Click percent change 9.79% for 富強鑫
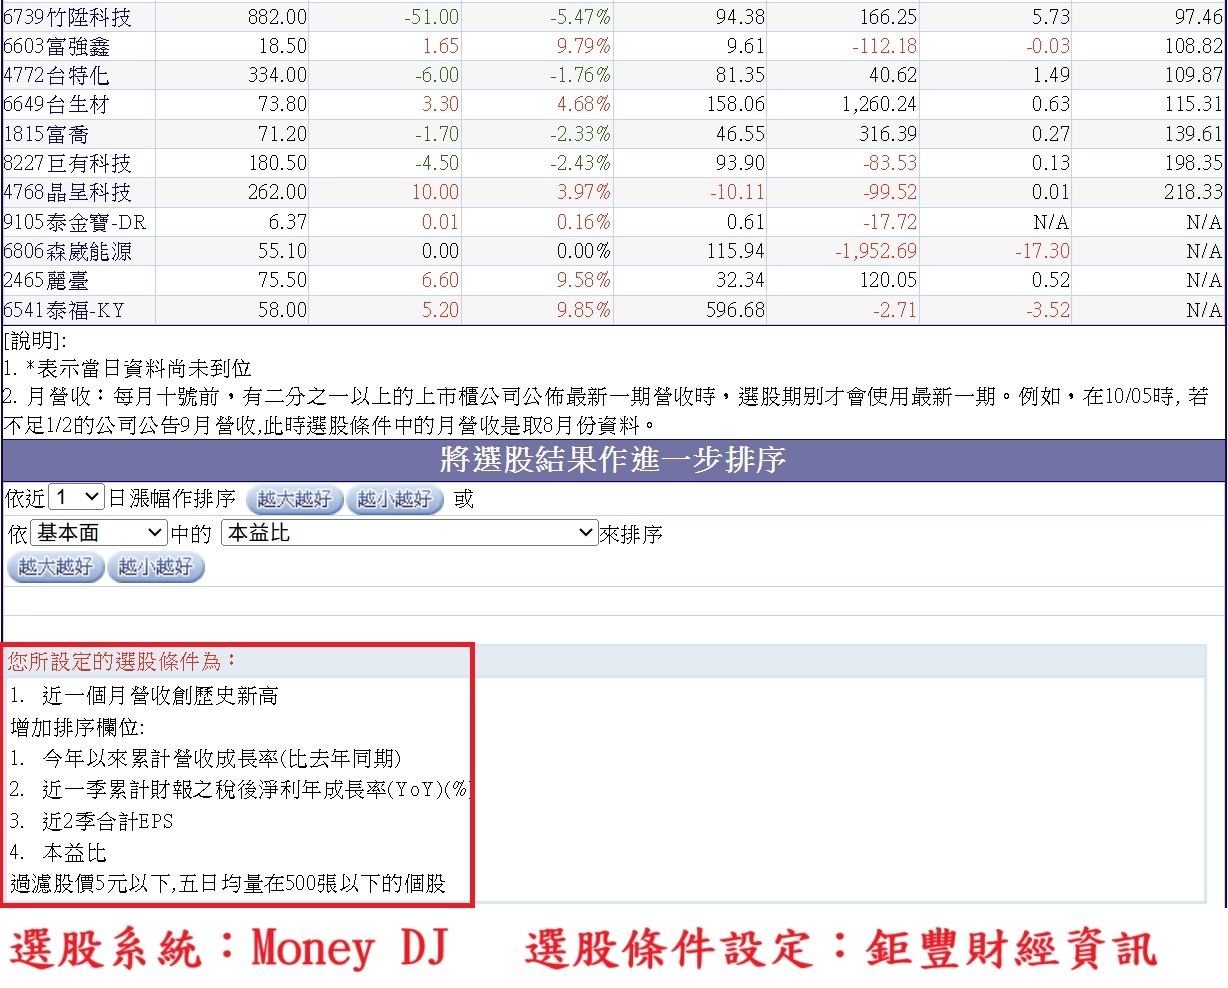 [x=583, y=46]
